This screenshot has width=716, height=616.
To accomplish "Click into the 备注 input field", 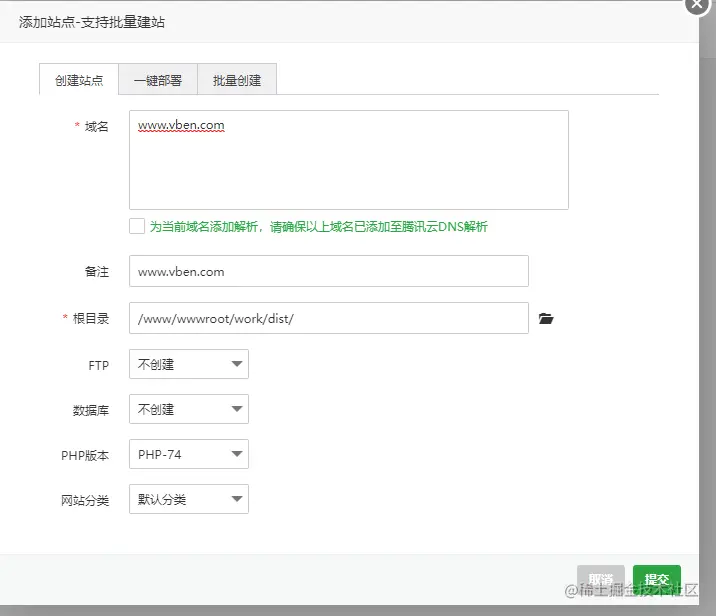I will (329, 271).
